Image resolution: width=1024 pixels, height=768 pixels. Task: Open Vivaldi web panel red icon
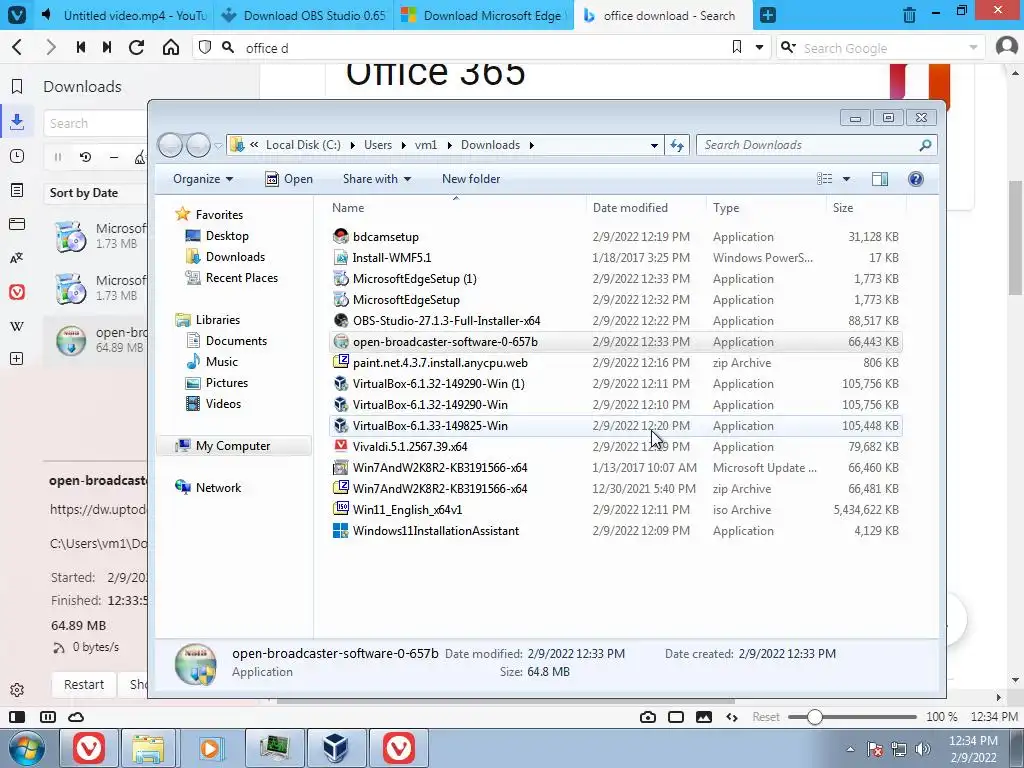17,292
